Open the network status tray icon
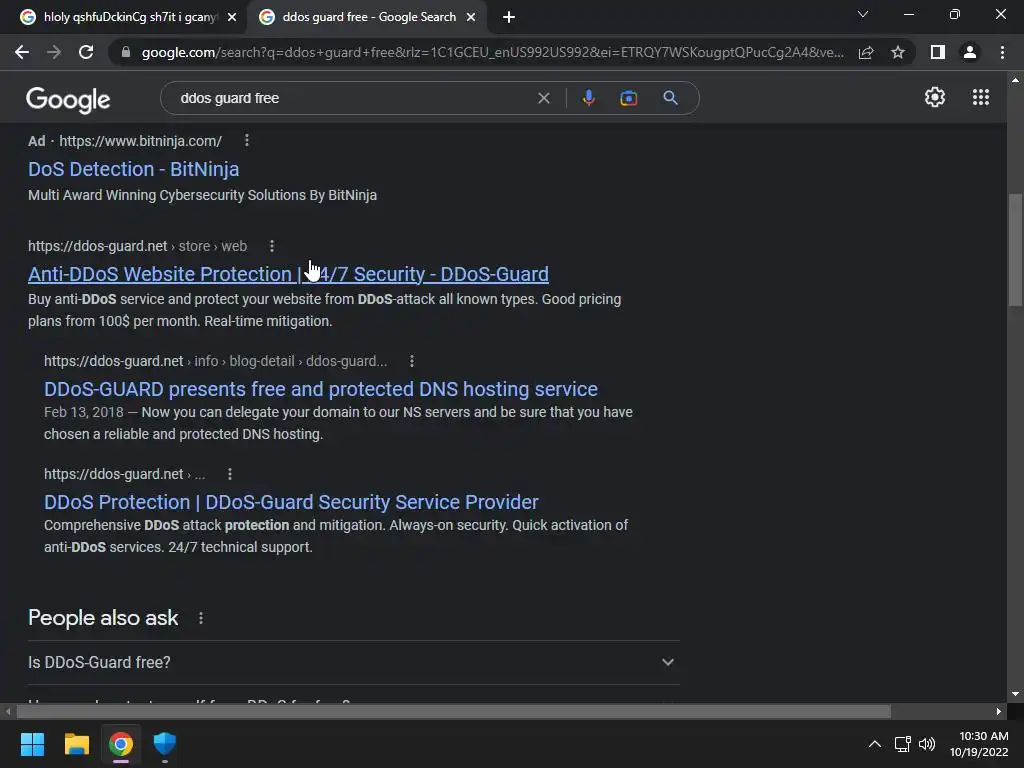This screenshot has width=1024, height=768. coord(903,744)
